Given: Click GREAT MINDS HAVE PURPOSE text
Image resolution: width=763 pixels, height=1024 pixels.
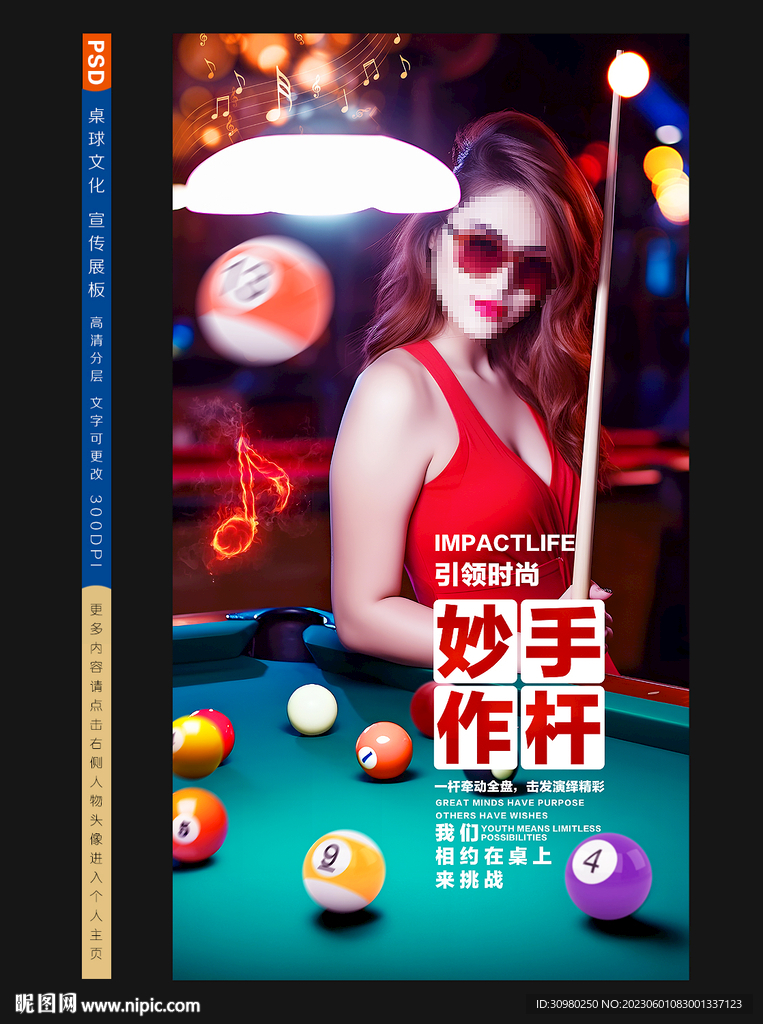Looking at the screenshot, I should point(510,803).
